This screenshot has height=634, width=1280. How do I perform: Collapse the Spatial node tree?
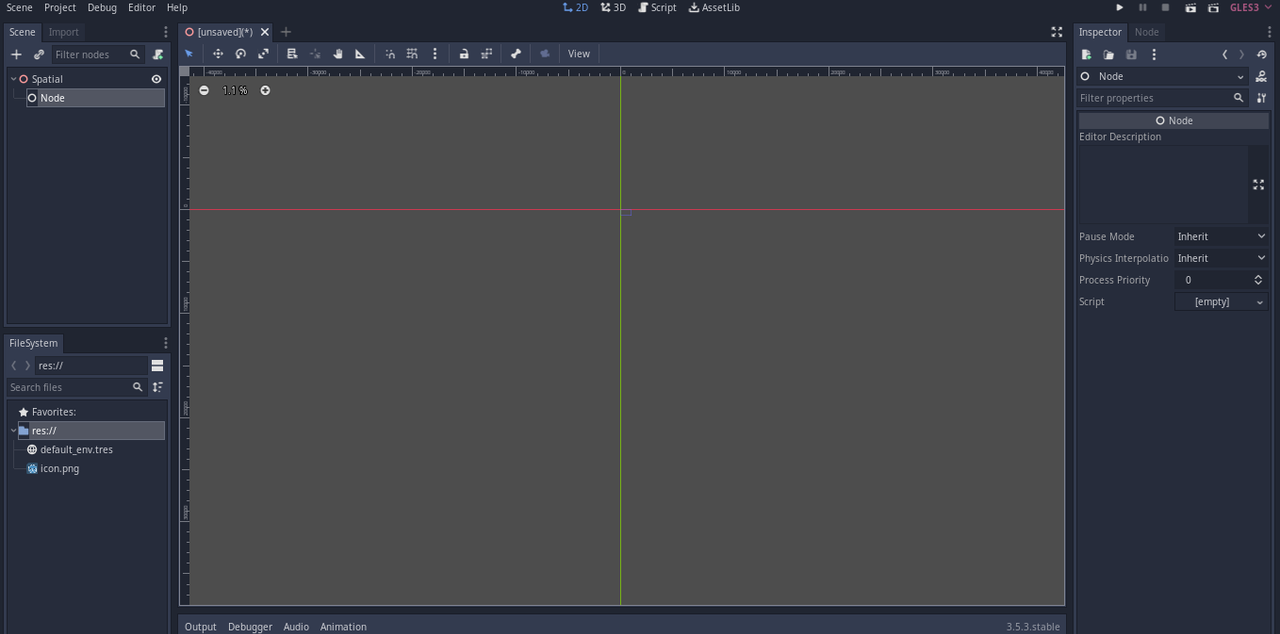click(13, 79)
